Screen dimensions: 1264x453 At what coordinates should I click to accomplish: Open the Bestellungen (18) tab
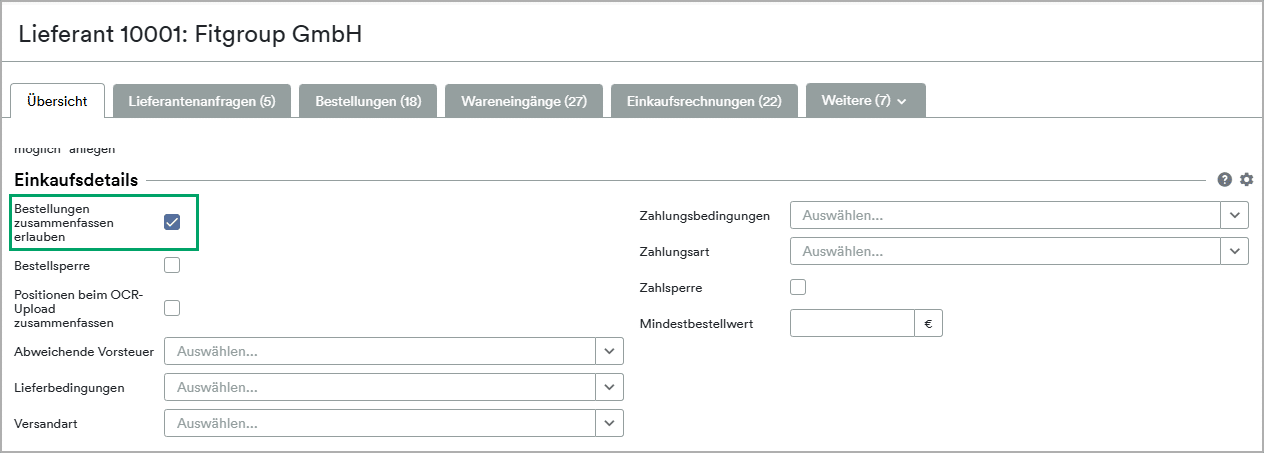(367, 101)
